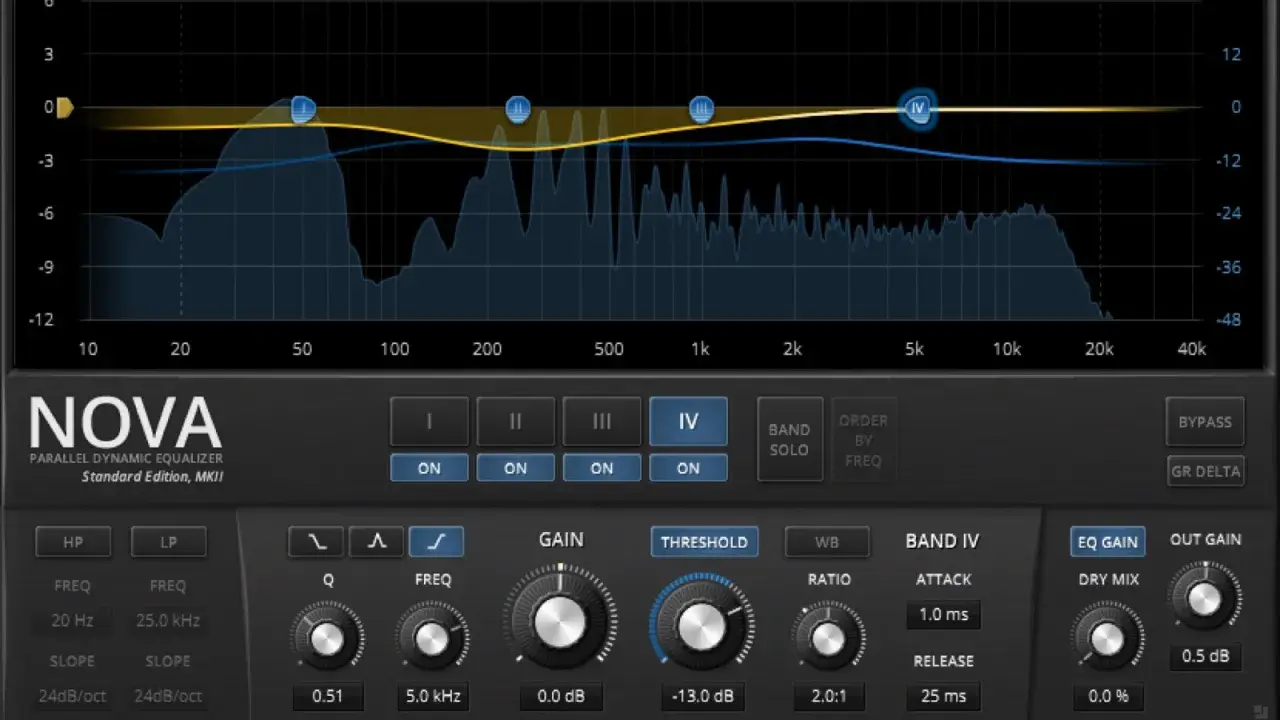Click band IV node on EQ graph
Screen dimensions: 1280x720
click(917, 109)
